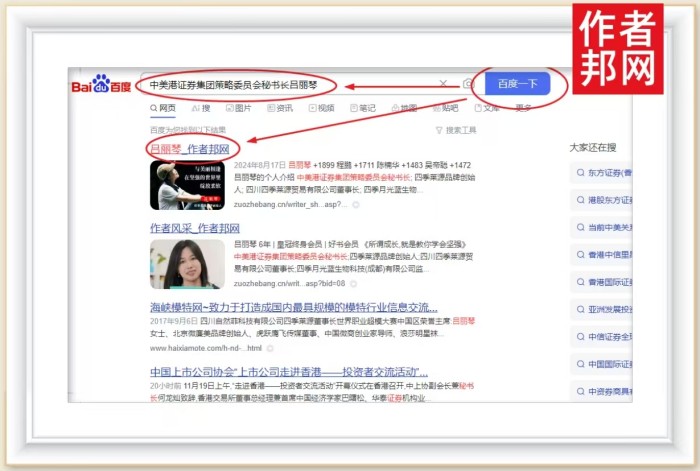
Task: Expand the 搜索工具 filter
Action: [457, 130]
